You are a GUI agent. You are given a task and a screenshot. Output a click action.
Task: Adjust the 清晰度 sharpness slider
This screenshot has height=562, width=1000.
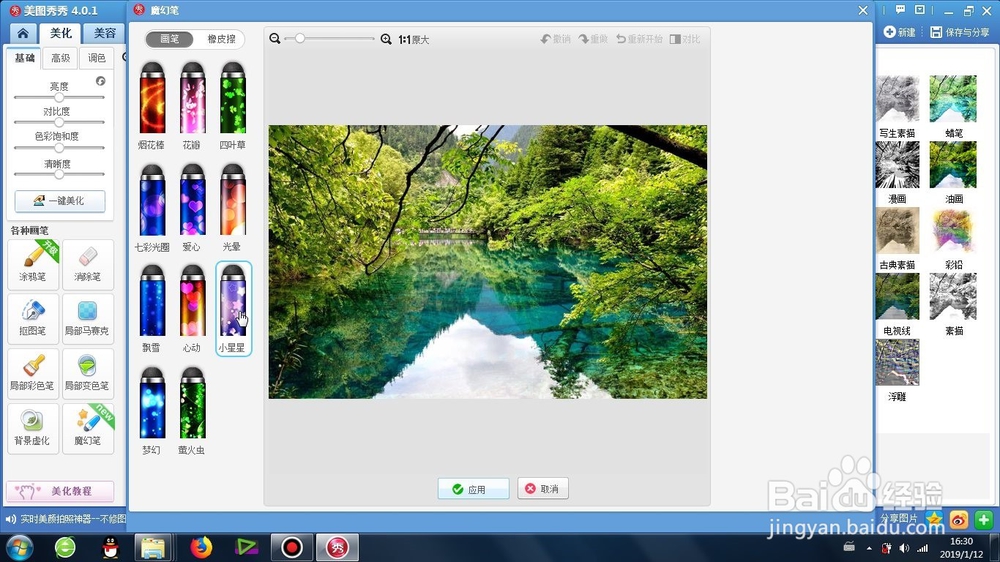[x=59, y=174]
